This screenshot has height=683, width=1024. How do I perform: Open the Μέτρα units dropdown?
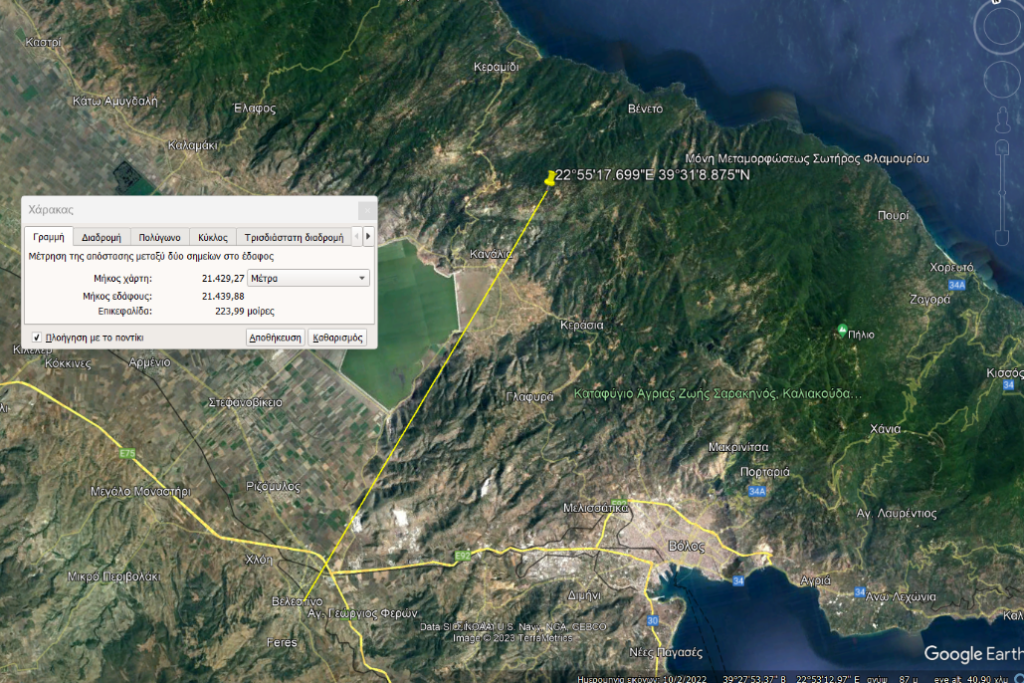(x=308, y=278)
